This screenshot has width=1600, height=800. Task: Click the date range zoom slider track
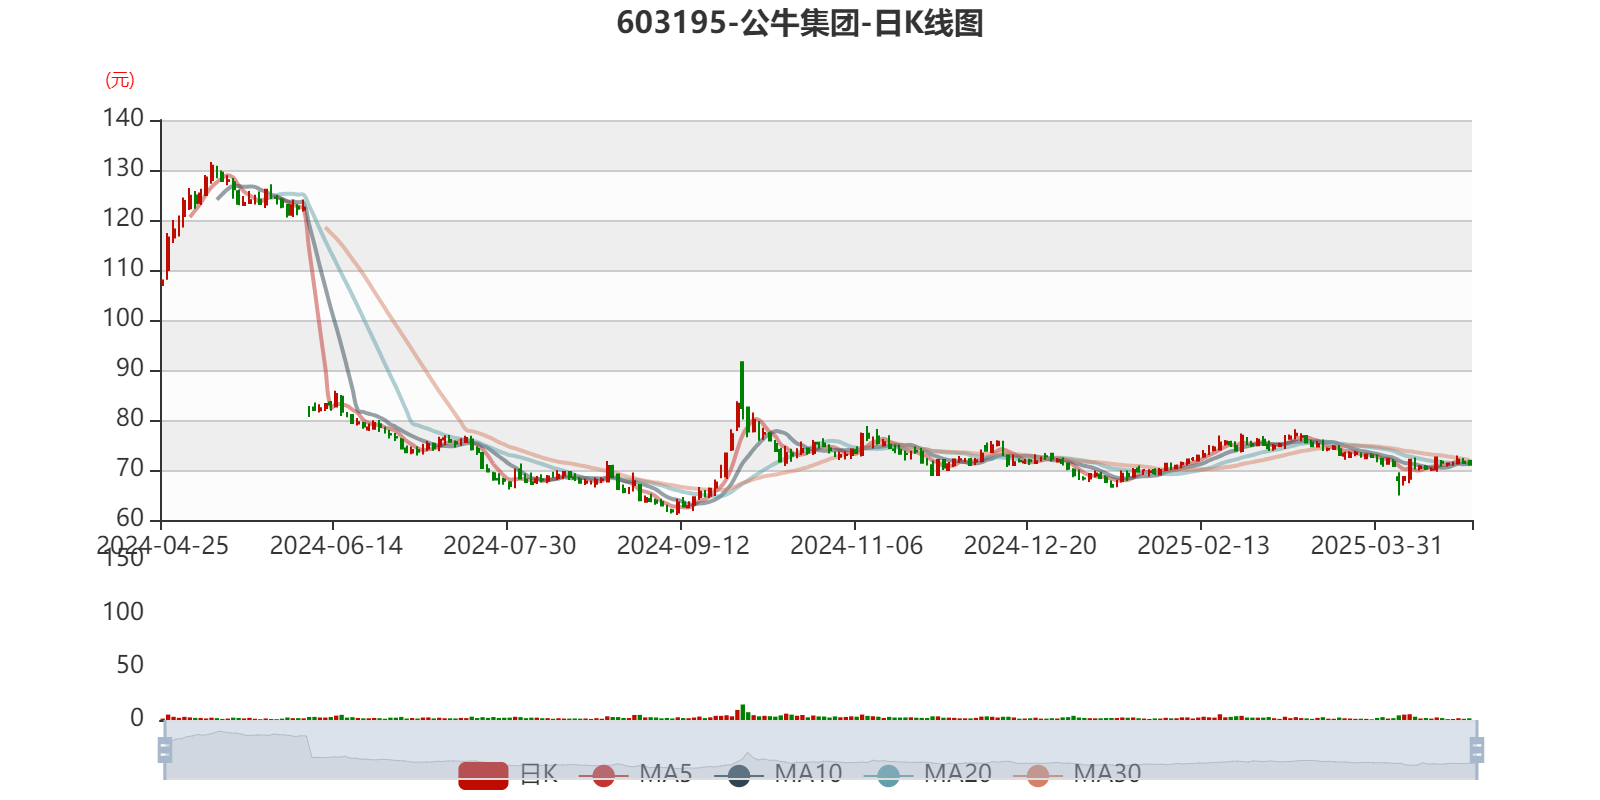pyautogui.click(x=820, y=750)
